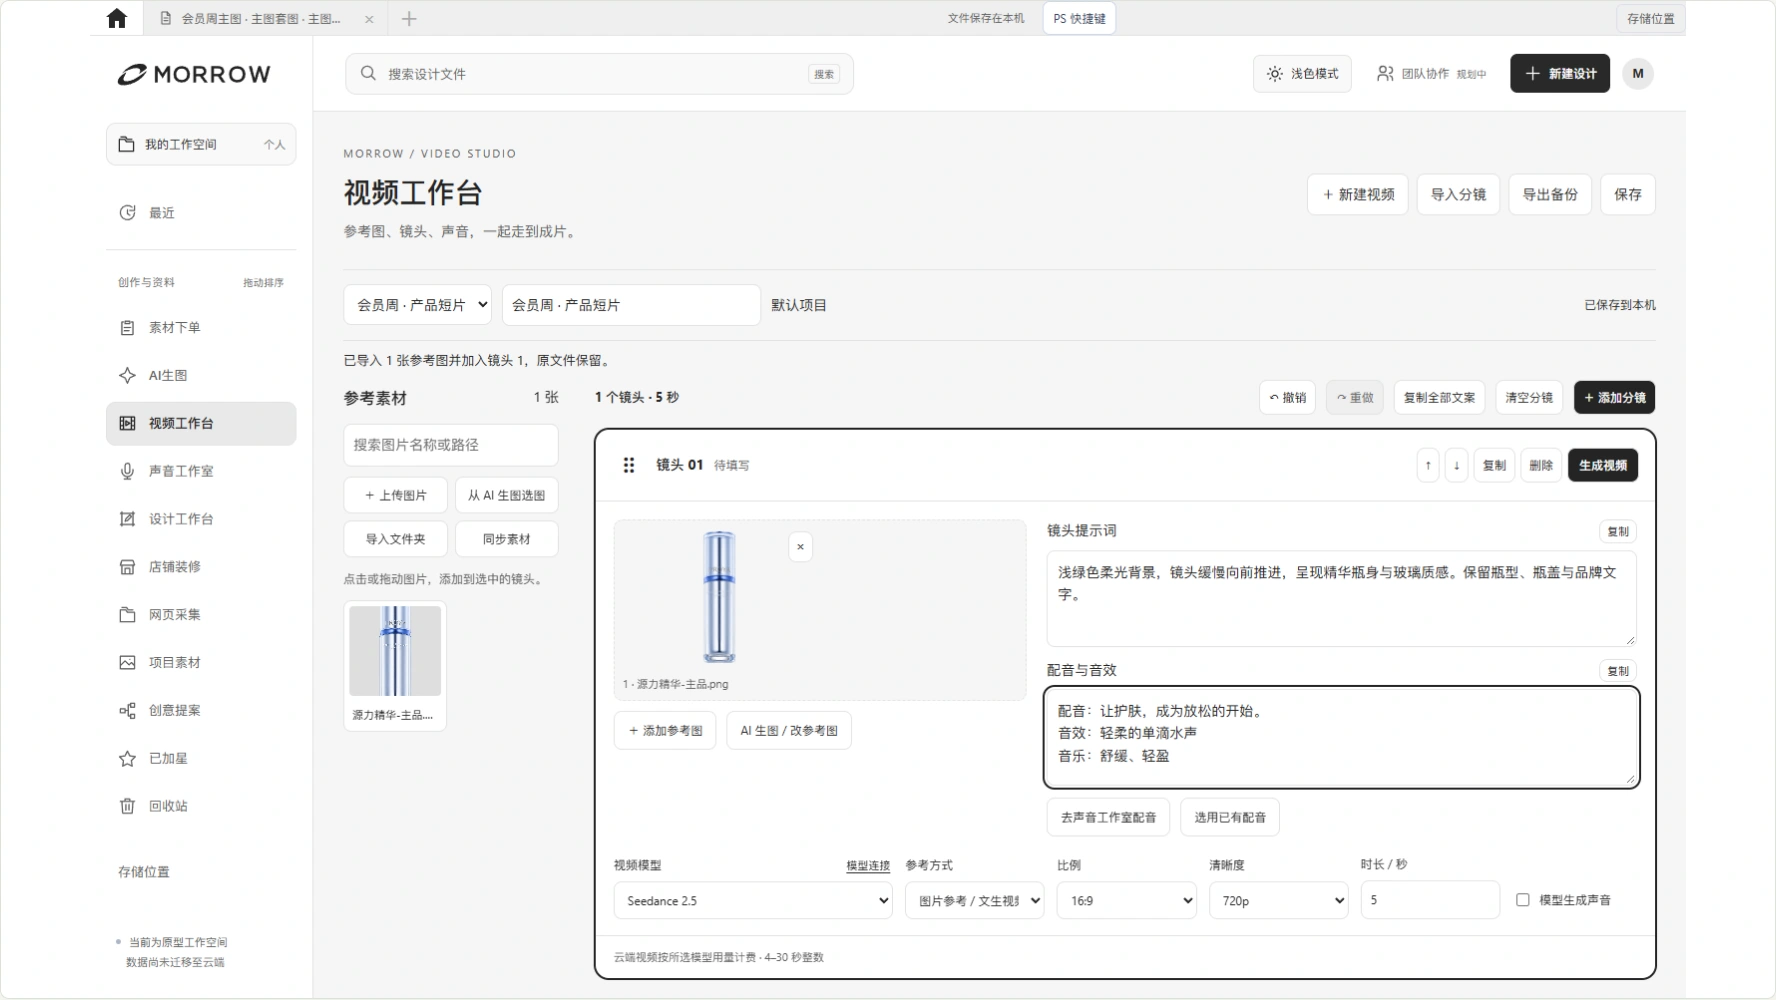
Task: Open 回收站 recycle bin
Action: click(x=201, y=806)
